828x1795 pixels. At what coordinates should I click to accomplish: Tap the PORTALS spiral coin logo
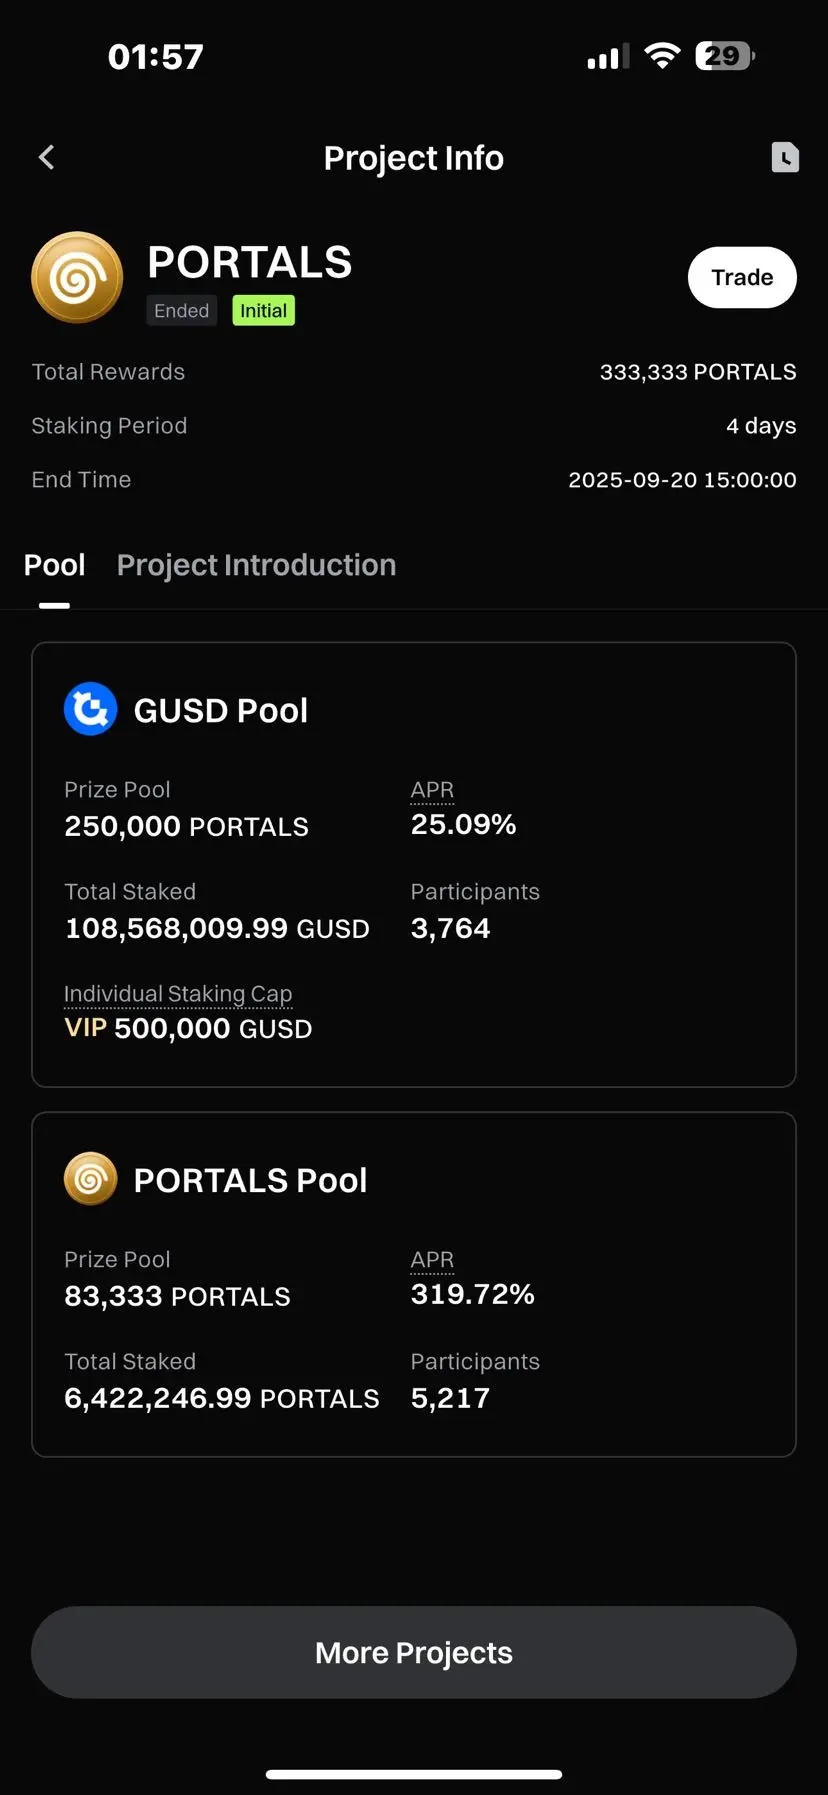(x=77, y=278)
